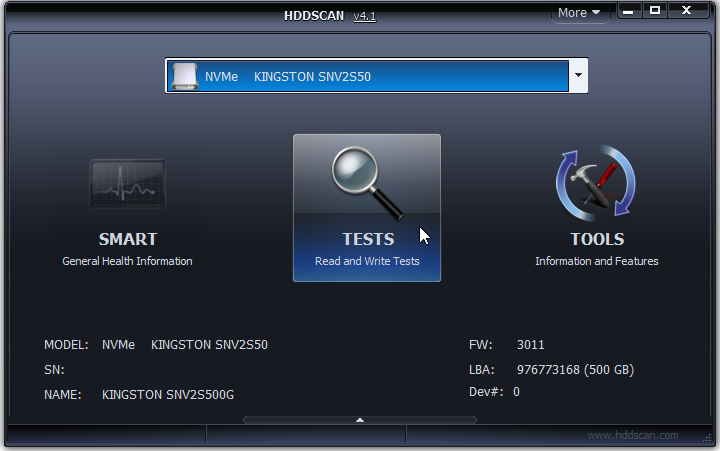
Task: Select the NVMe KINGSTON SNV2S50 drive entry
Action: coord(367,76)
